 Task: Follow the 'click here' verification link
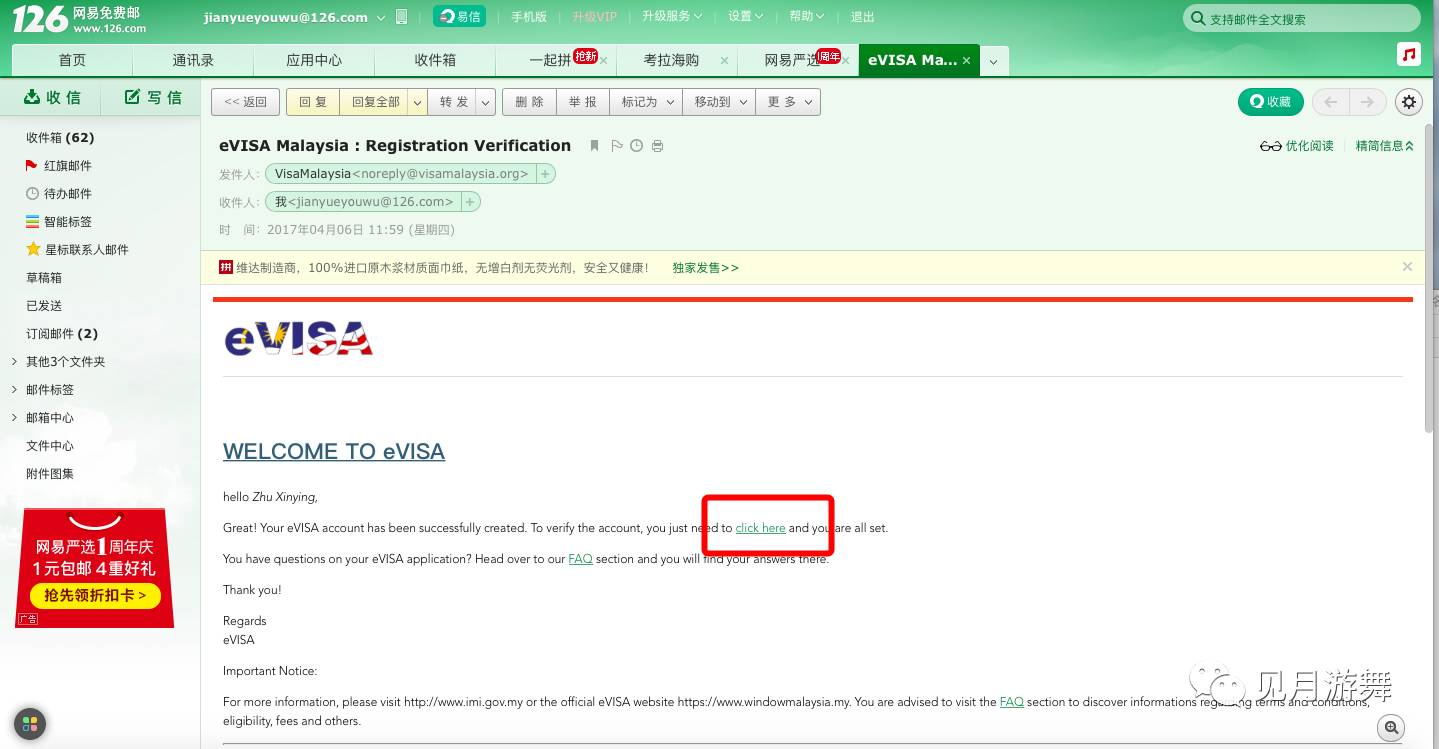(760, 528)
